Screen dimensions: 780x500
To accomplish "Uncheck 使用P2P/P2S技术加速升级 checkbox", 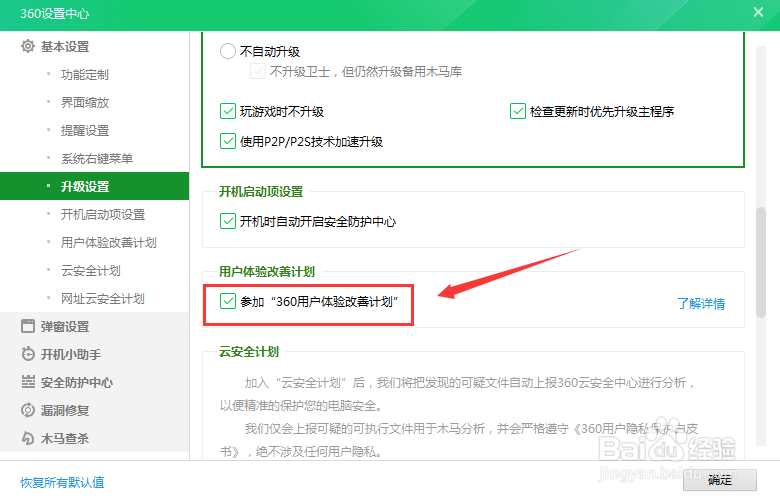I will [x=228, y=141].
